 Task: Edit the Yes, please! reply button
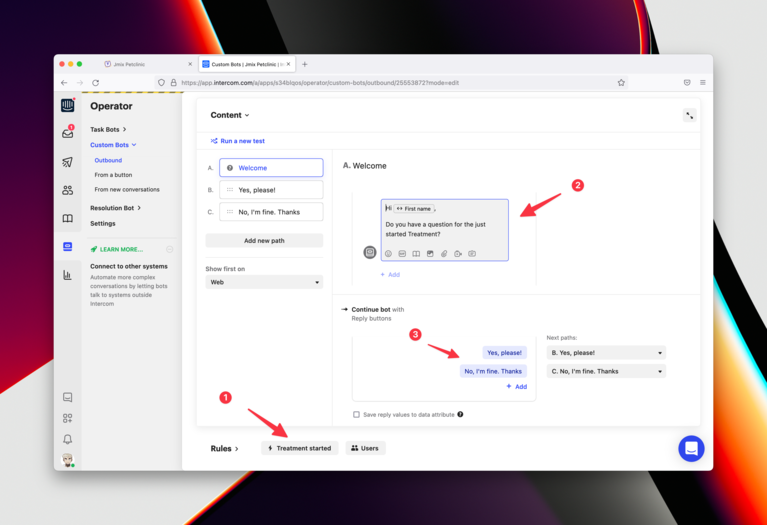coord(504,353)
